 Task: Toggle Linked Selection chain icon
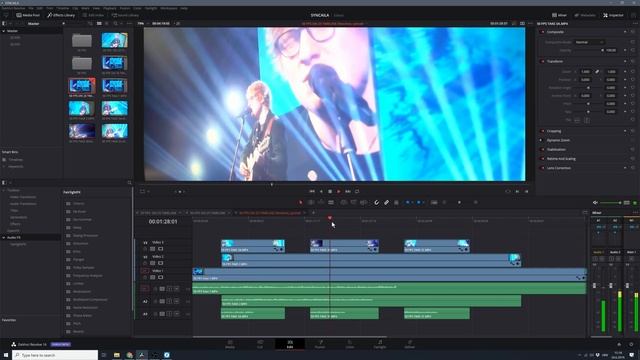[x=386, y=202]
